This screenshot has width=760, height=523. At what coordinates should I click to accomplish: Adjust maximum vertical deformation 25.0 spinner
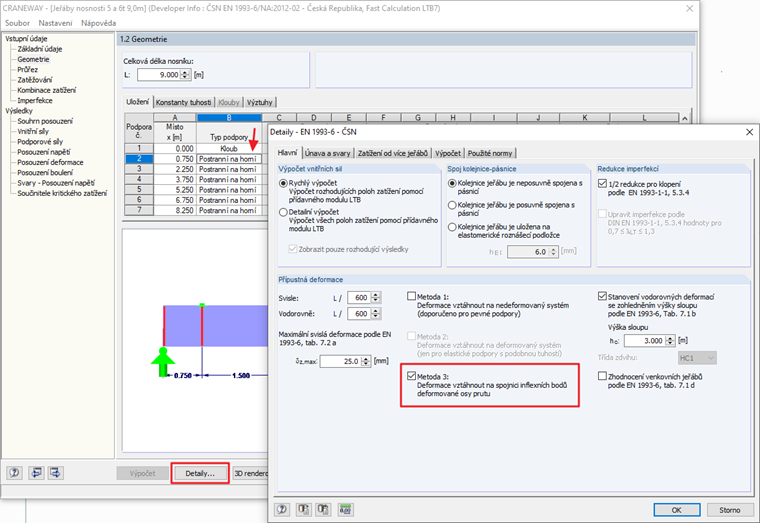pyautogui.click(x=366, y=361)
